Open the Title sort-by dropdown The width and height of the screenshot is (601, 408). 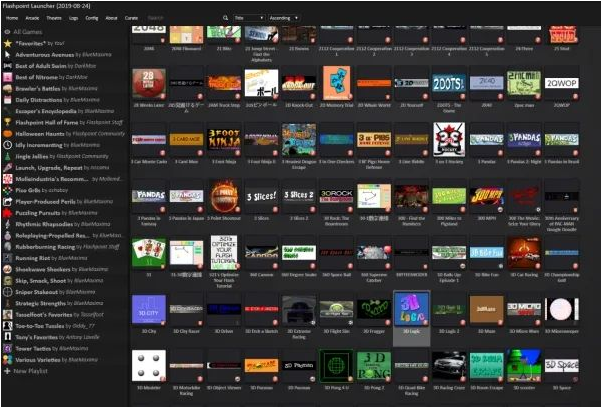(x=249, y=18)
